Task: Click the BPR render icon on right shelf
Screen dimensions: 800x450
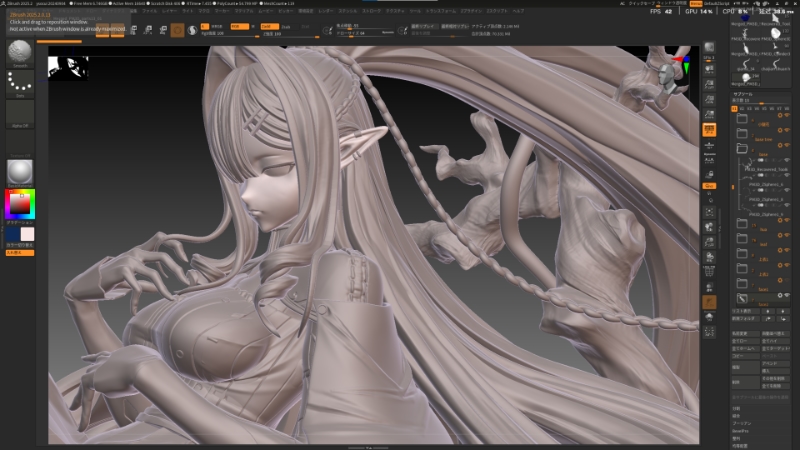Action: pyautogui.click(x=710, y=46)
